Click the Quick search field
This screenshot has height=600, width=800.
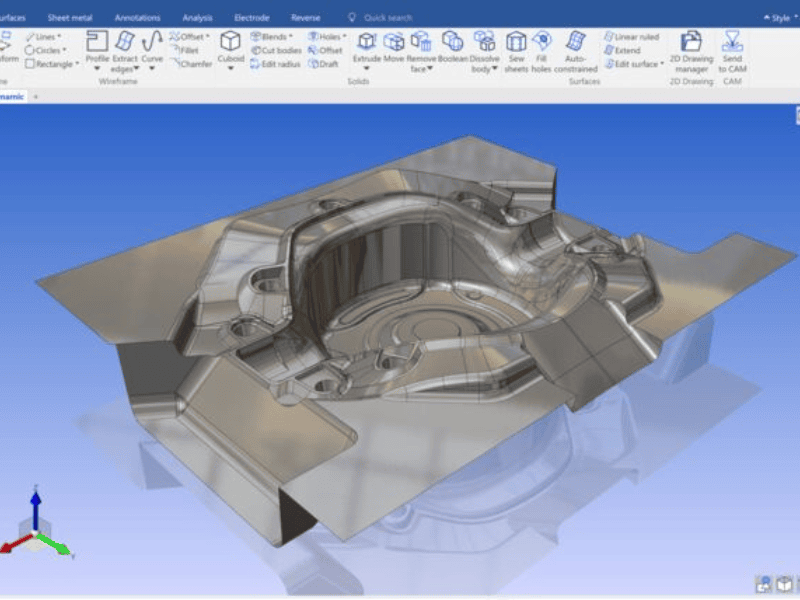point(388,18)
